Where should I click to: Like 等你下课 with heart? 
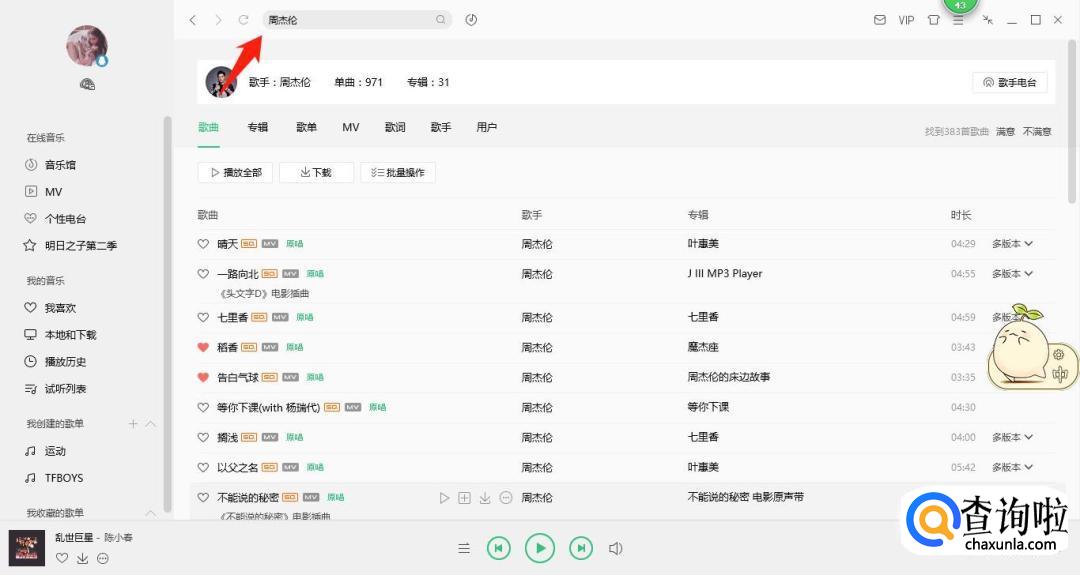coord(203,408)
